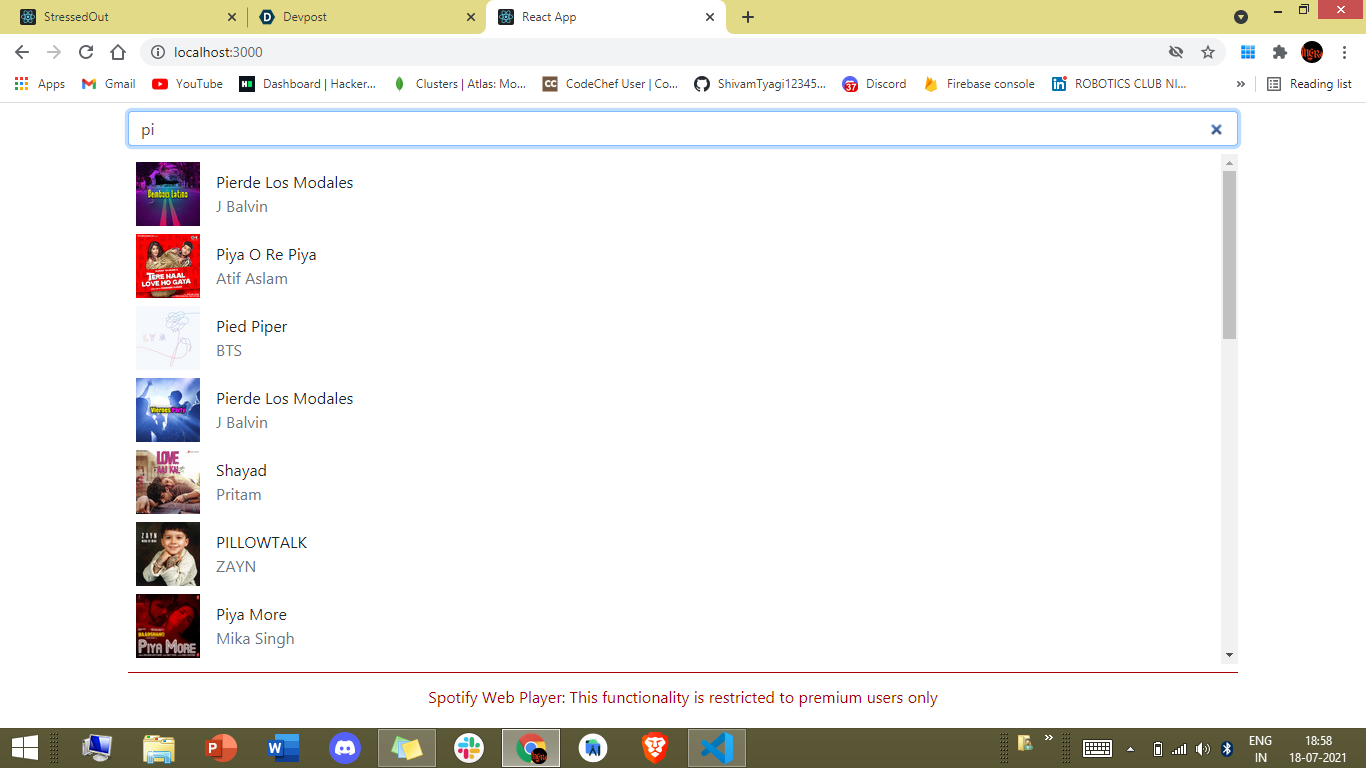Pick the PILLOWTALK album thumbnail
Screen dimensions: 1366x768
168,554
